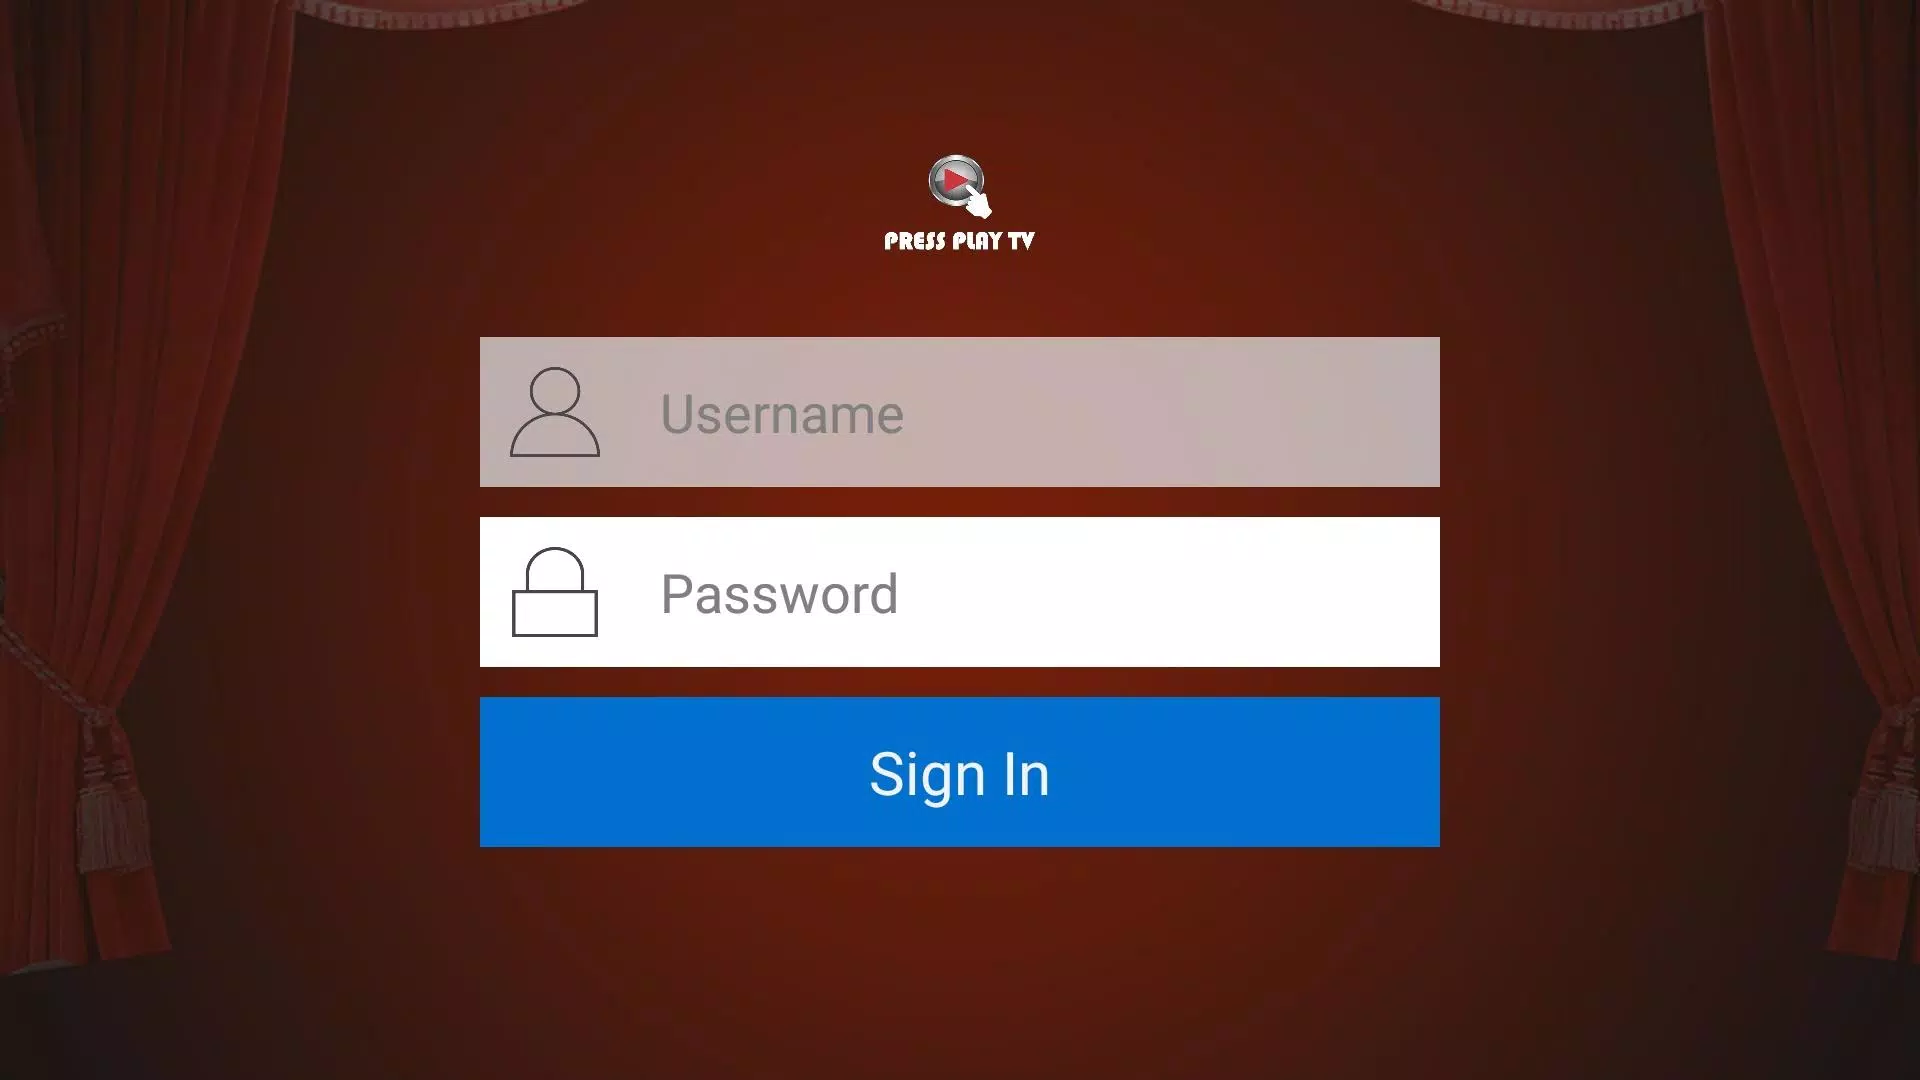Image resolution: width=1920 pixels, height=1080 pixels.
Task: Click the Sign In button
Action: [x=960, y=773]
